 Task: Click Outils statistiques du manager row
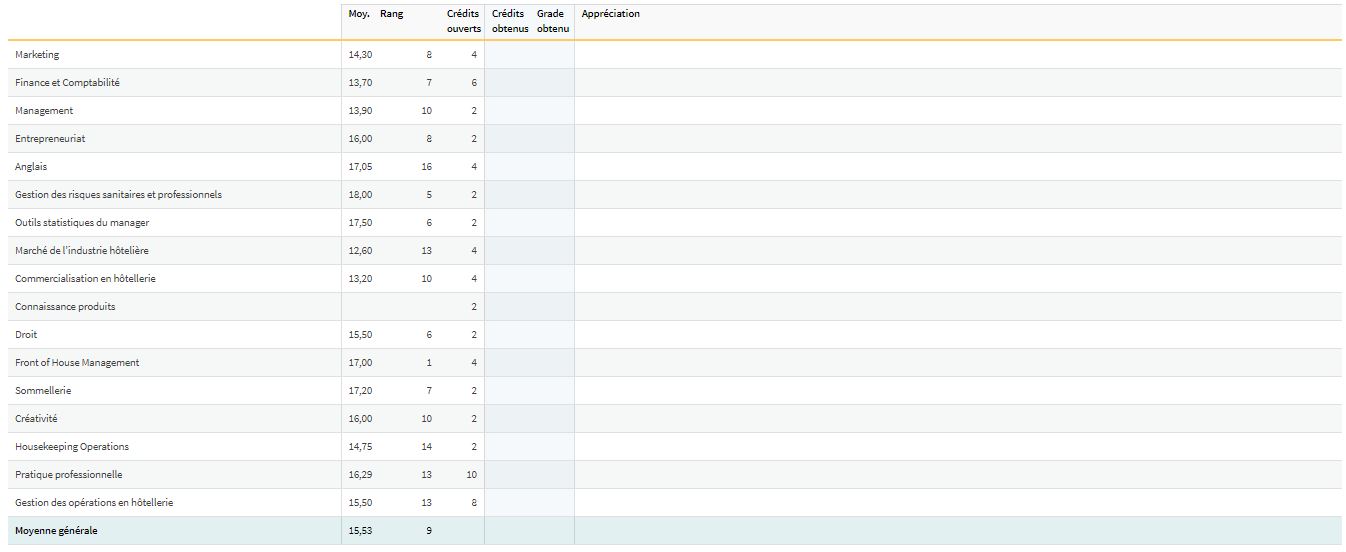coord(82,223)
